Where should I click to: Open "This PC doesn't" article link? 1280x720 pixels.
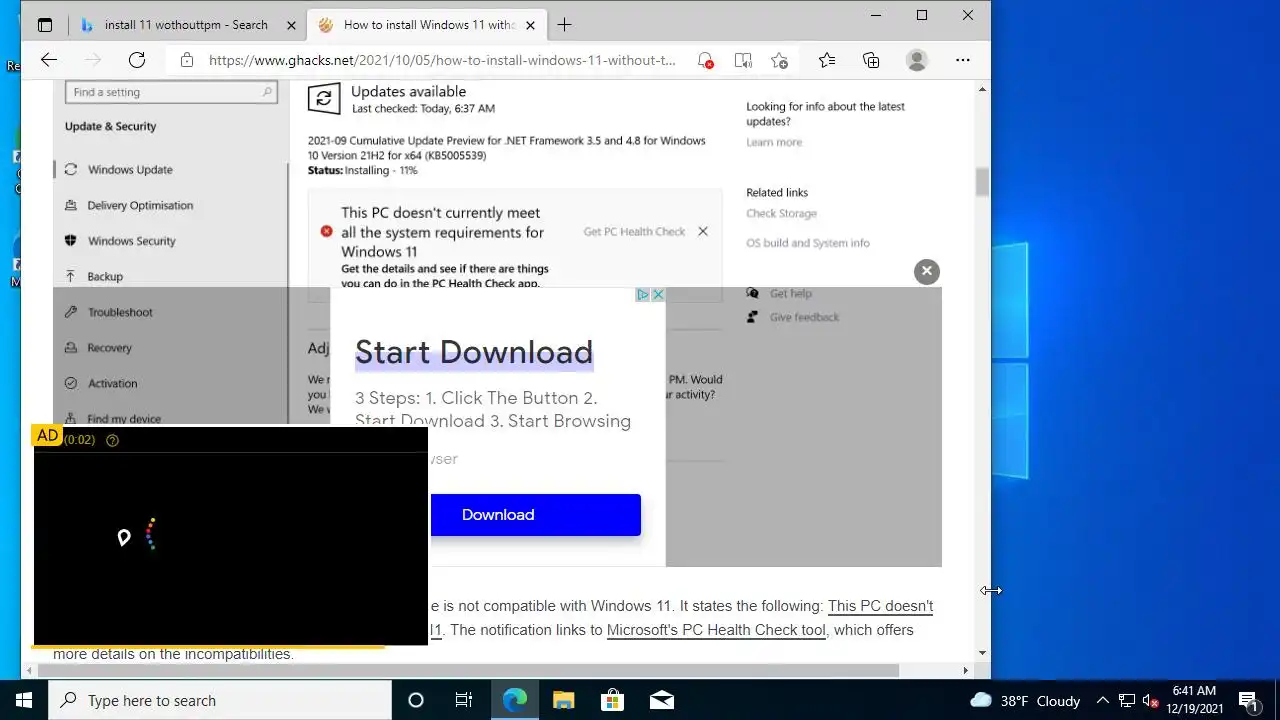pyautogui.click(x=880, y=606)
